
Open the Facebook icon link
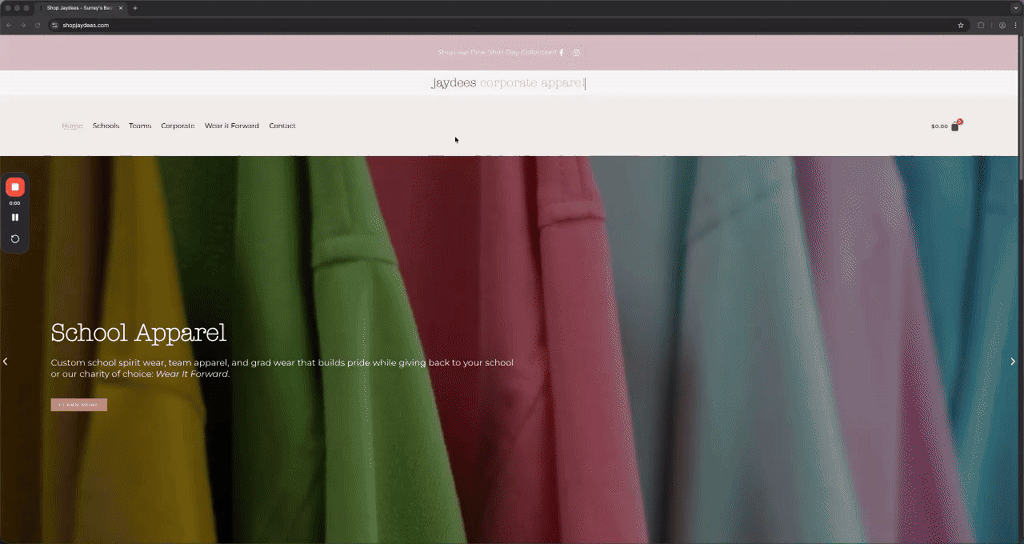point(561,52)
